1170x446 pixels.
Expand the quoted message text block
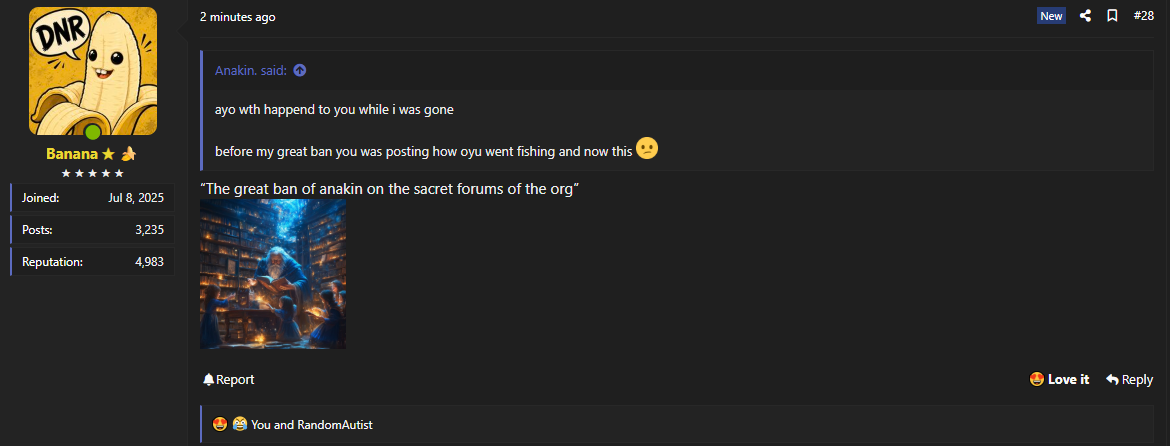click(x=678, y=131)
